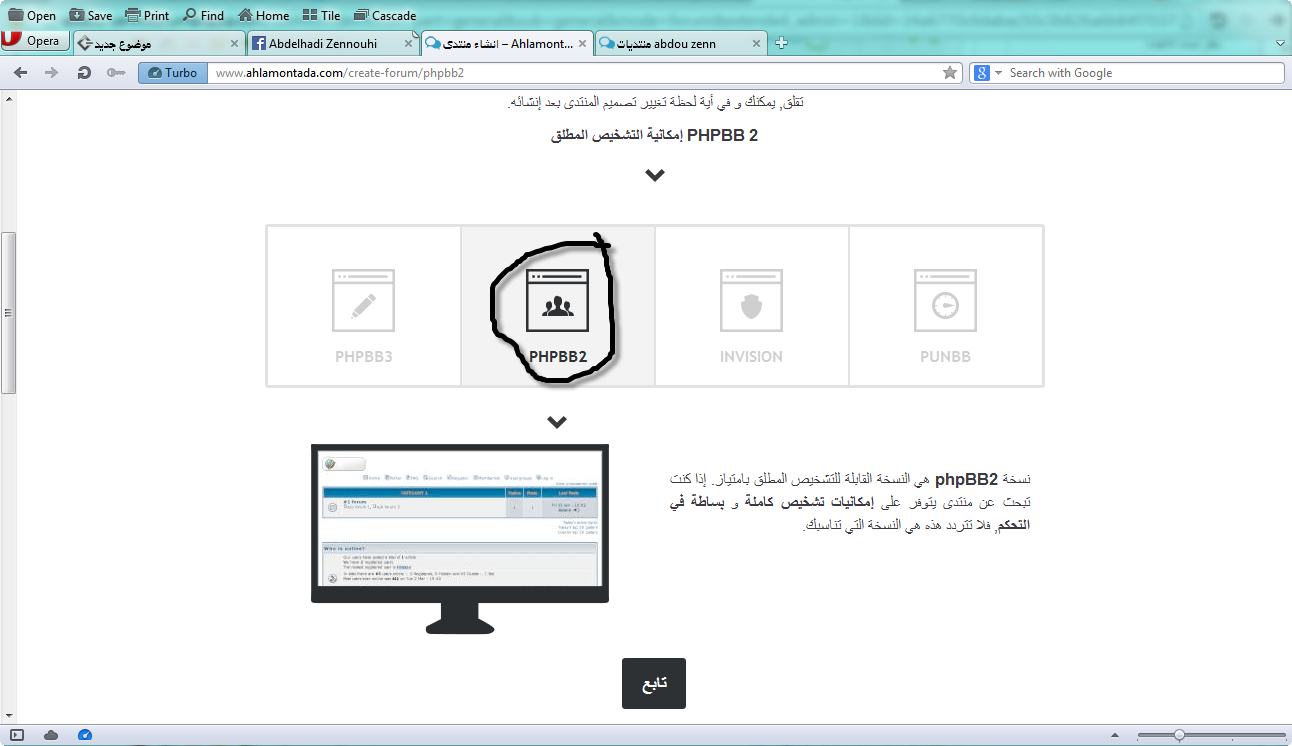Close the Abdelhadi Zennouhi tab
Image resolution: width=1292 pixels, height=746 pixels.
[x=408, y=43]
